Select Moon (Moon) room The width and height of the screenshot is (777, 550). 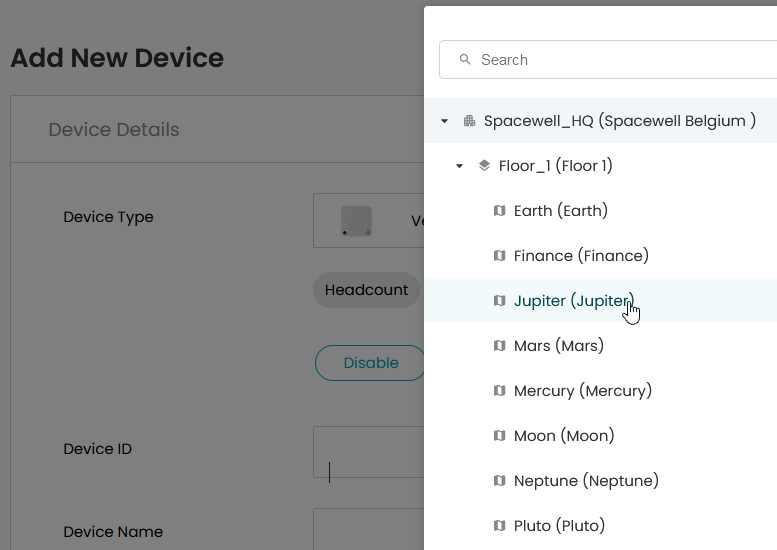(x=601, y=436)
